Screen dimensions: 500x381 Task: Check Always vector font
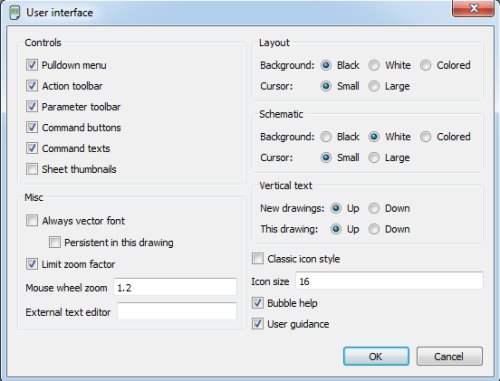tap(32, 220)
